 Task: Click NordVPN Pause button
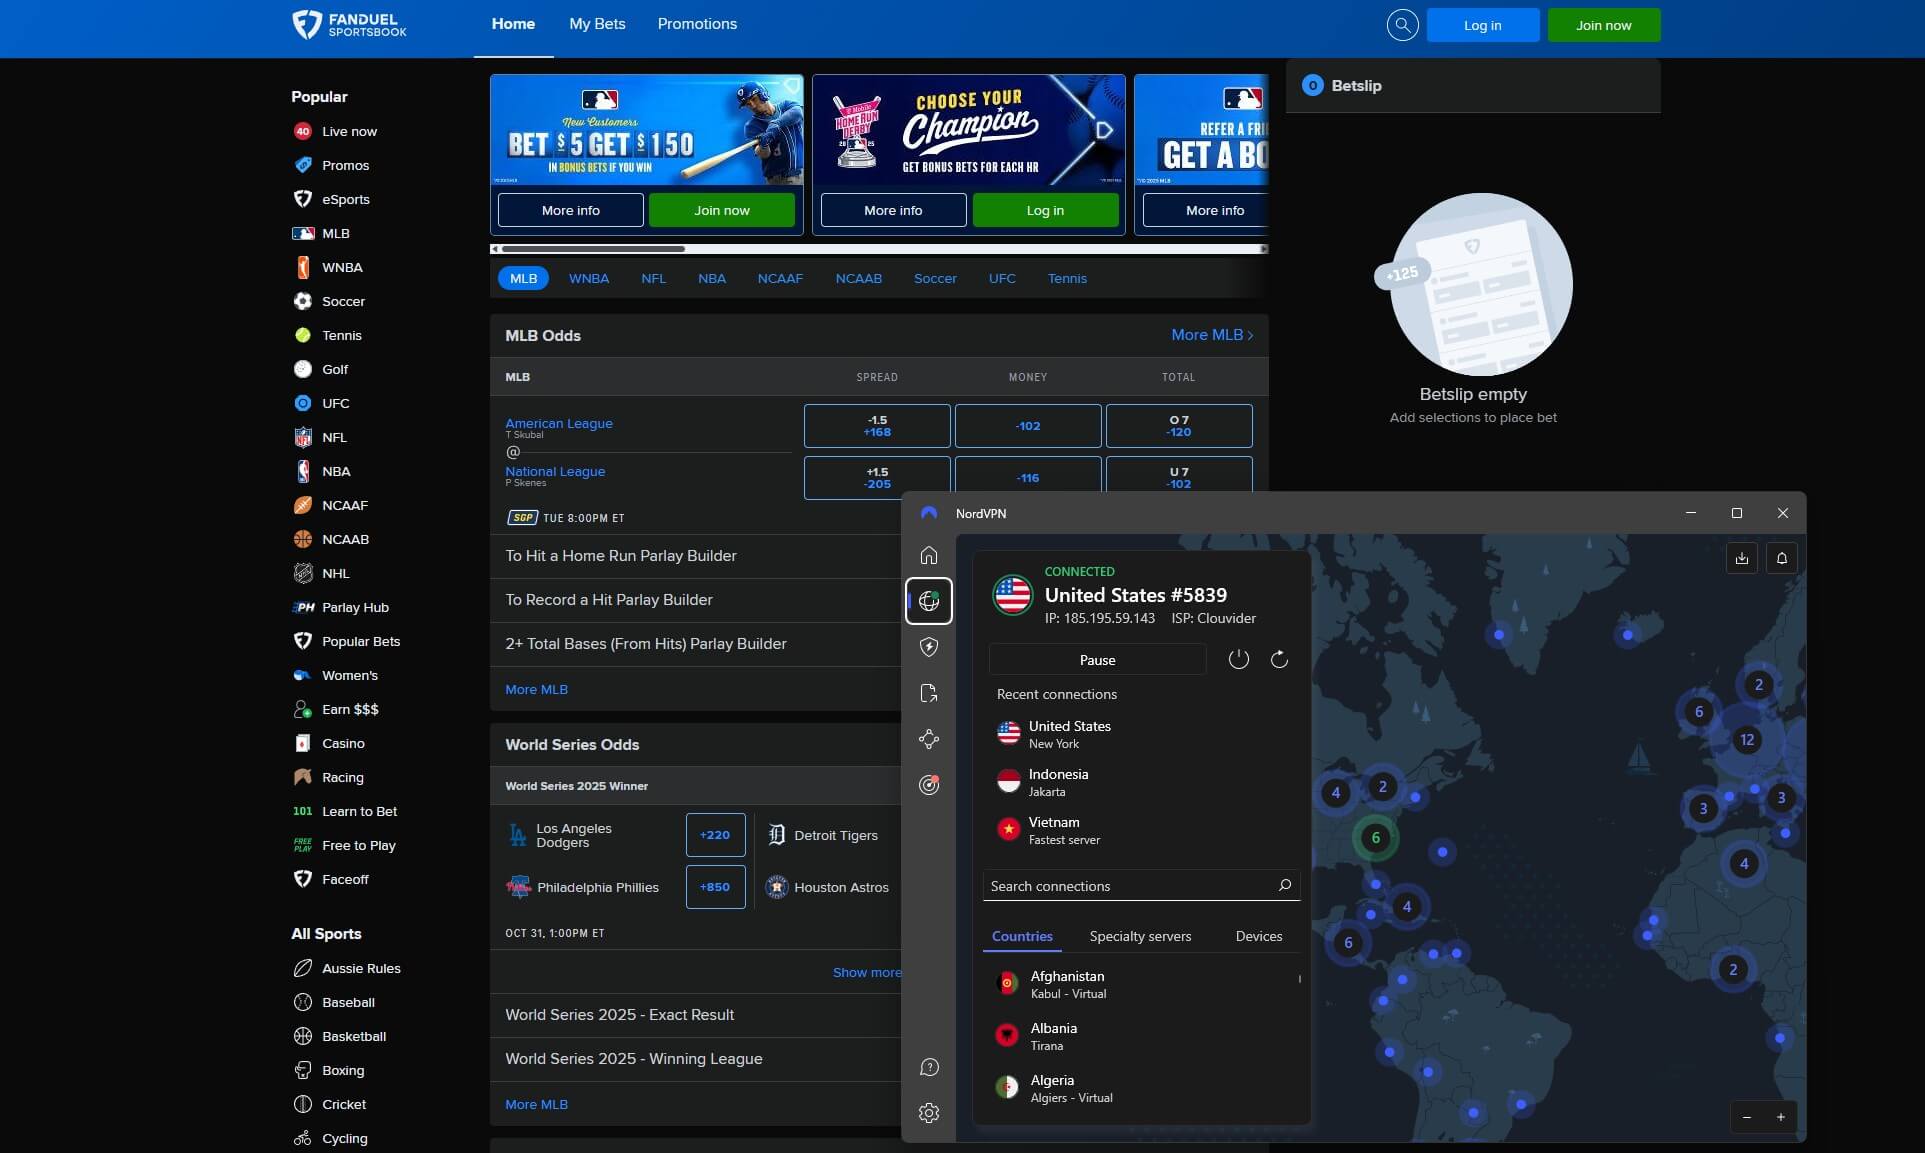pyautogui.click(x=1097, y=660)
